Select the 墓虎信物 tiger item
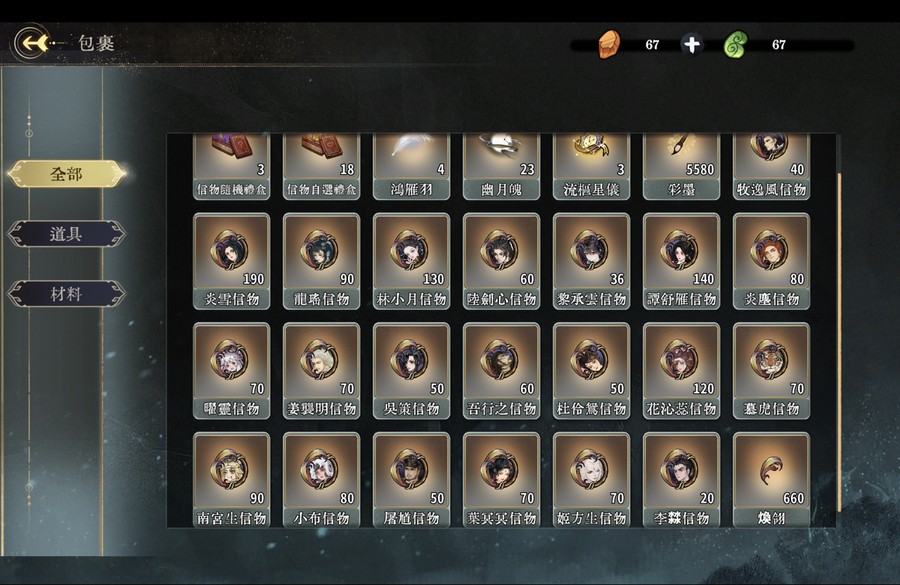 pyautogui.click(x=771, y=371)
